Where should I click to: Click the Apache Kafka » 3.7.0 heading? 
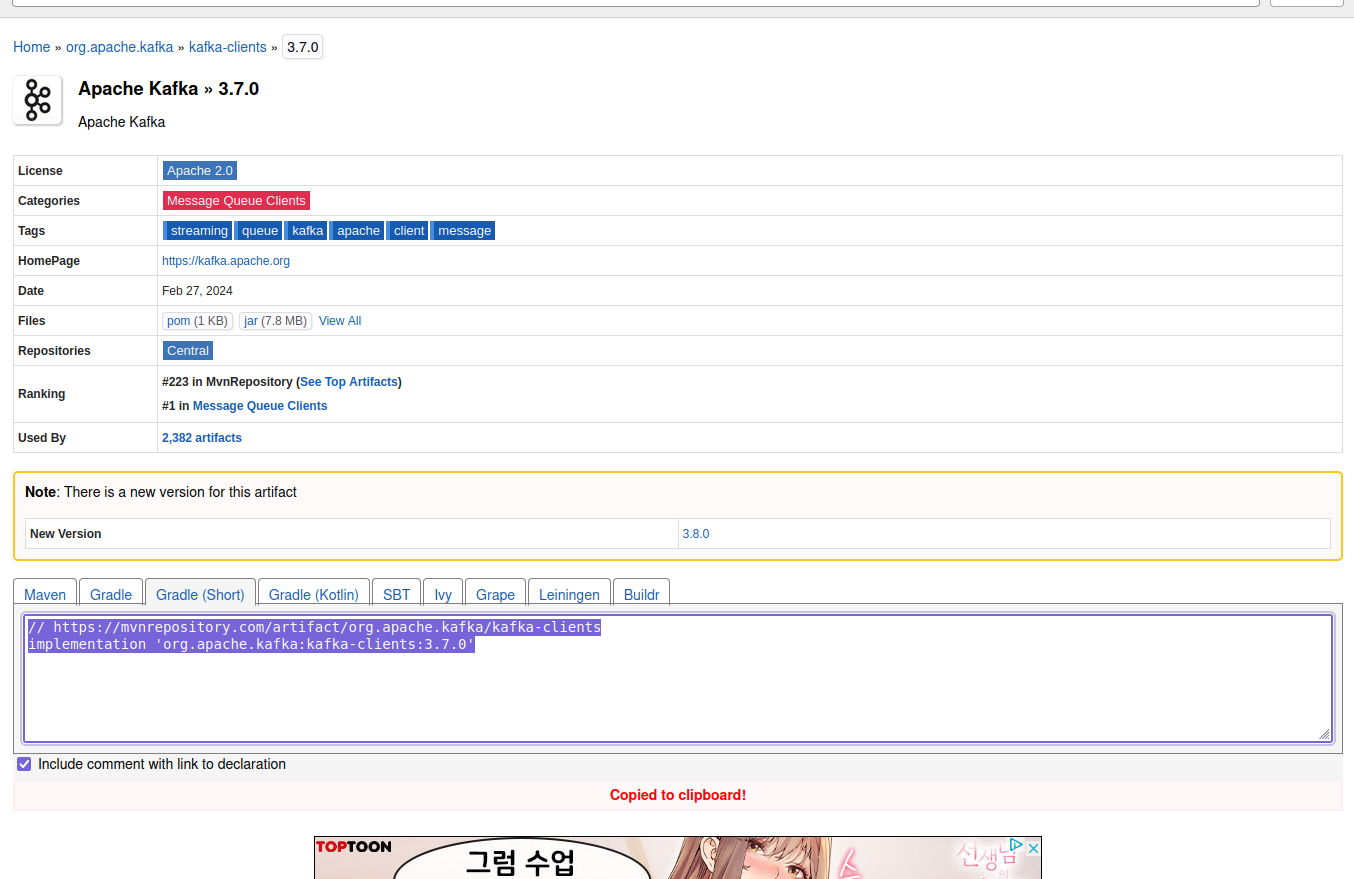(x=168, y=89)
